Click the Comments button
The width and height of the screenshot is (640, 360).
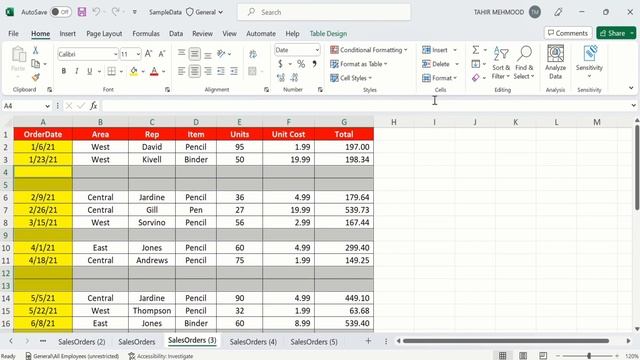568,33
